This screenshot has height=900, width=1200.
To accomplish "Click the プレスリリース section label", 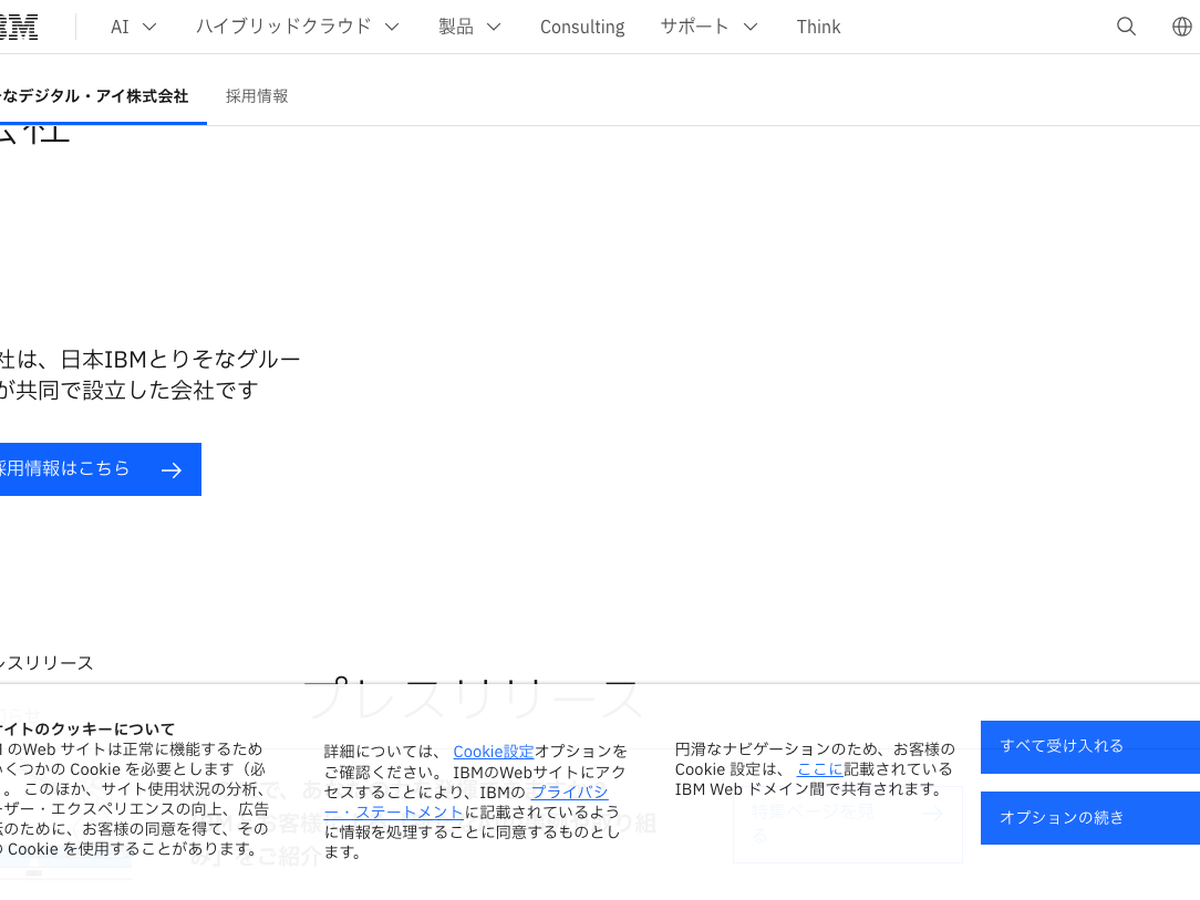I will 45,663.
